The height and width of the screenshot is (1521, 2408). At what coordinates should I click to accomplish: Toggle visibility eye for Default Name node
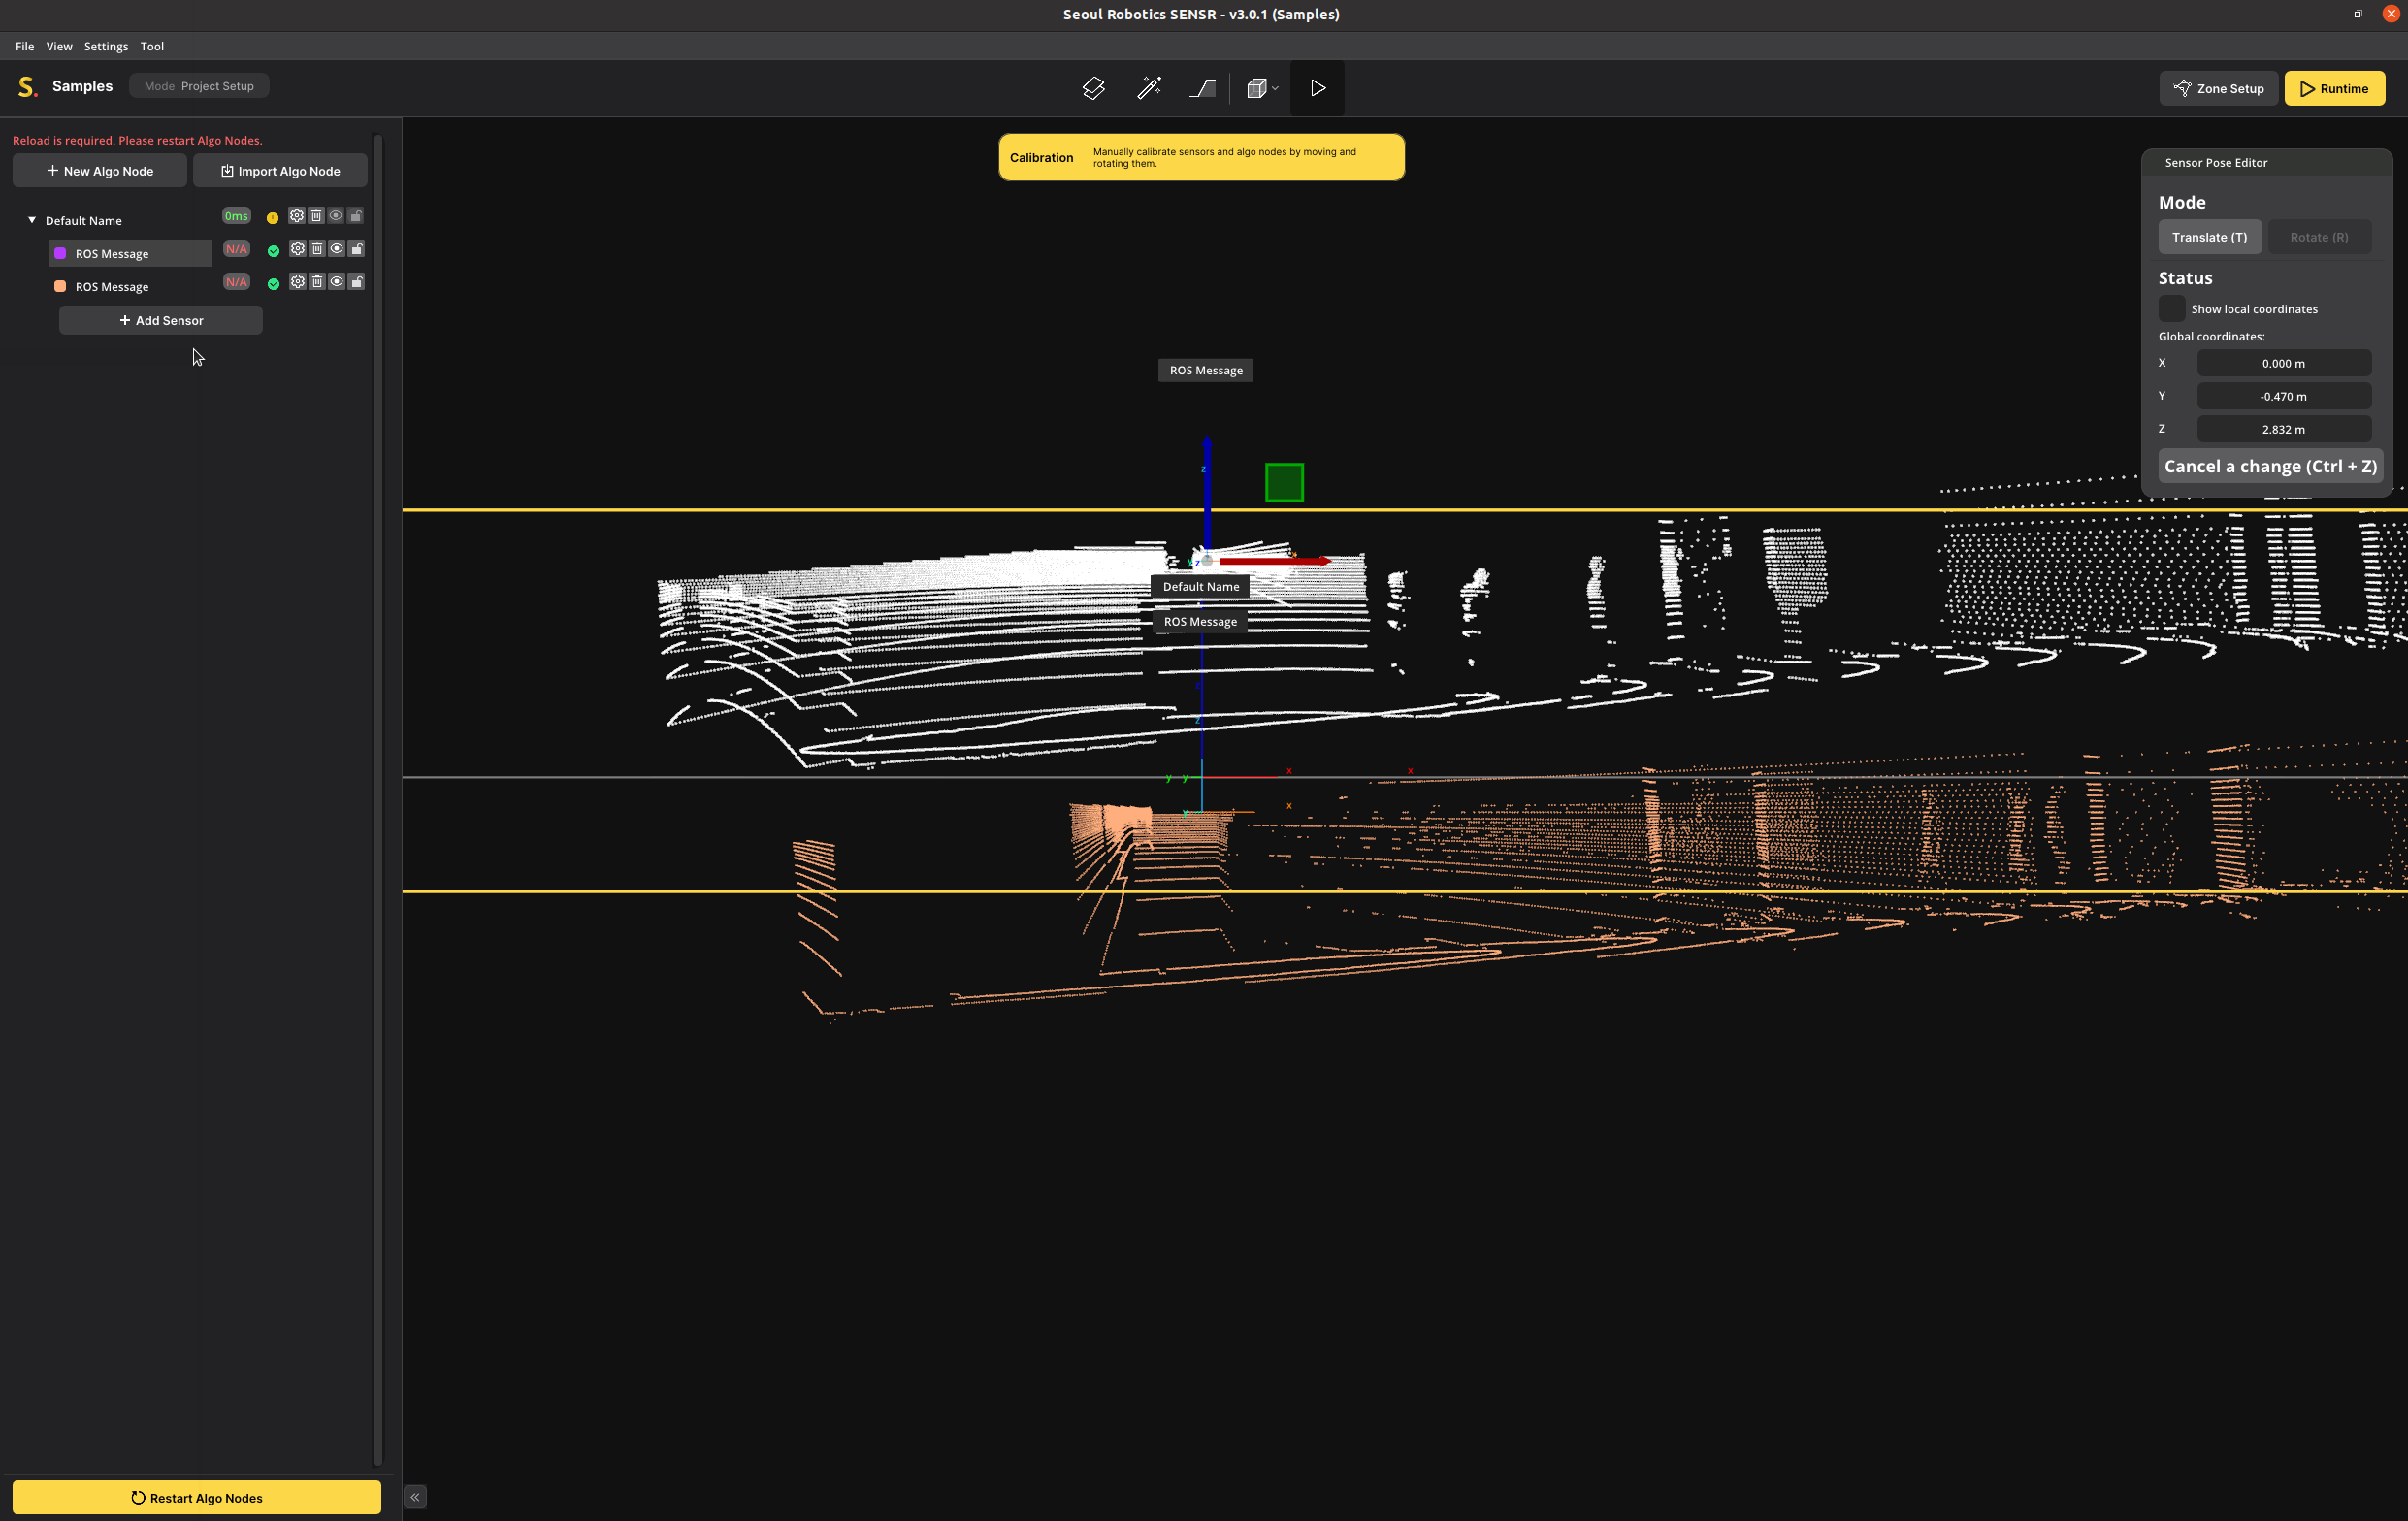click(336, 216)
